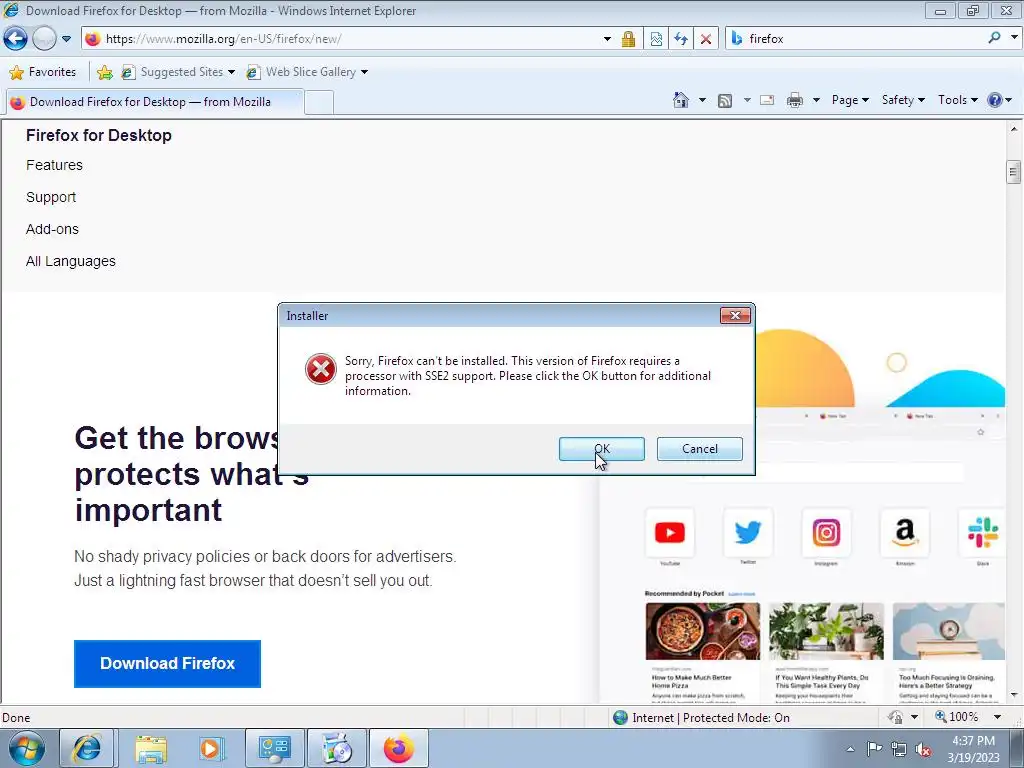This screenshot has height=768, width=1024.
Task: Click OK in the Installer dialog
Action: click(601, 449)
